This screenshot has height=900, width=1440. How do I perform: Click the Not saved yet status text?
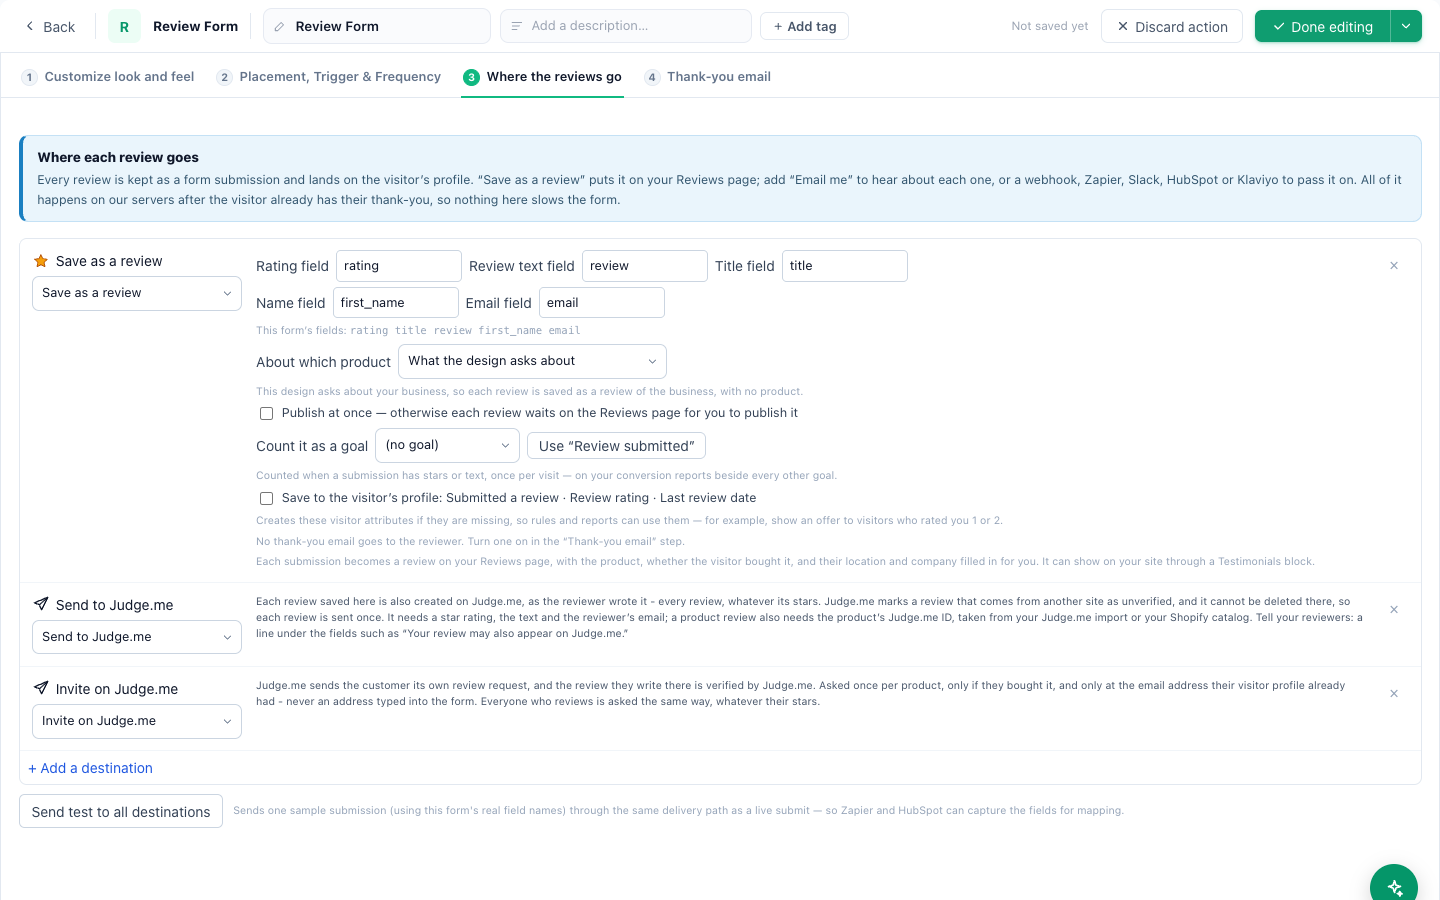click(x=1050, y=27)
